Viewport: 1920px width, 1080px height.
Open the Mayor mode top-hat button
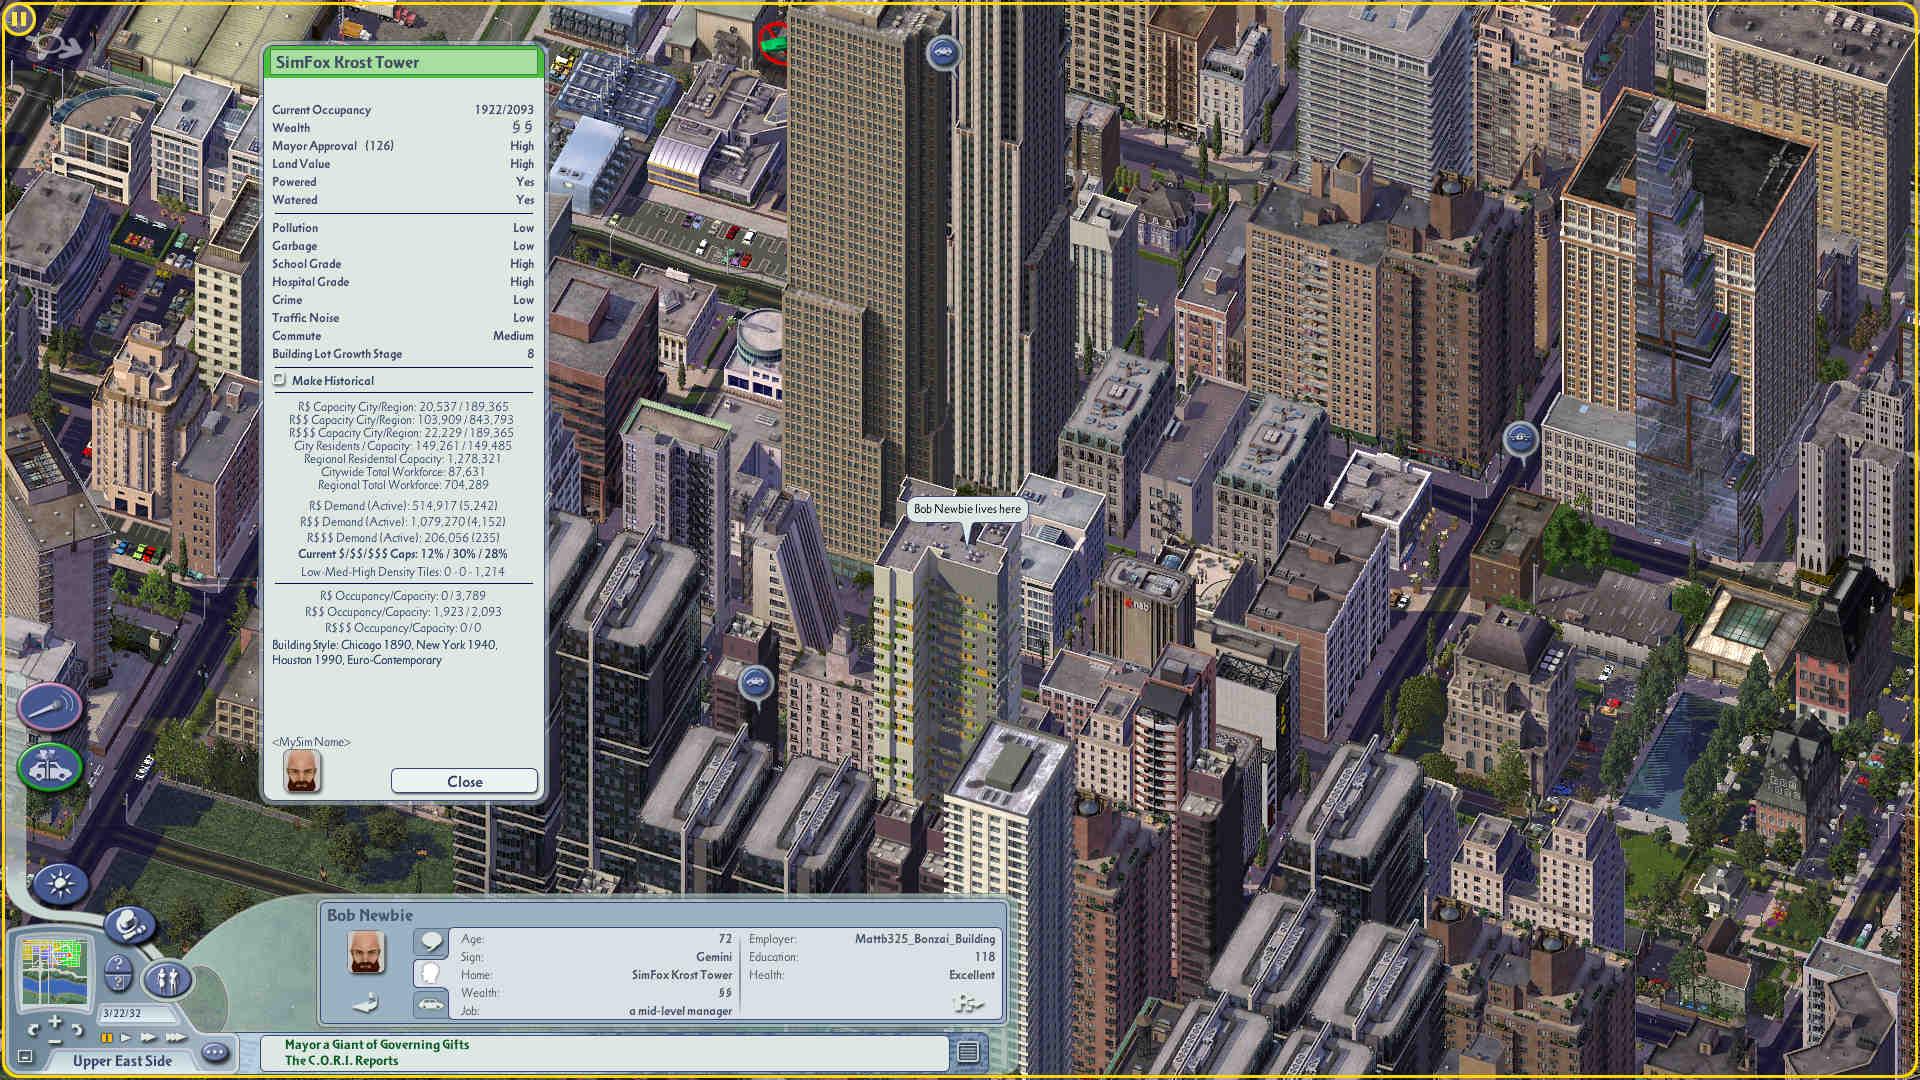(x=130, y=925)
